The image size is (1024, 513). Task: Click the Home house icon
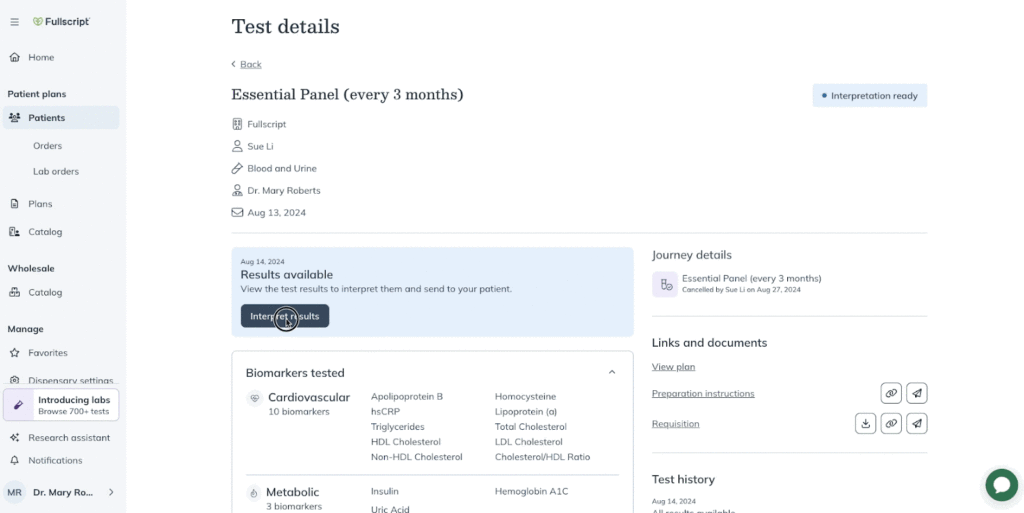[x=14, y=57]
